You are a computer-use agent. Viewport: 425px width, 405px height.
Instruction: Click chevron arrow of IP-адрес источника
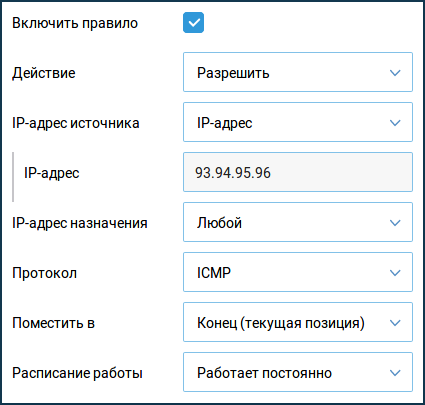pos(395,123)
